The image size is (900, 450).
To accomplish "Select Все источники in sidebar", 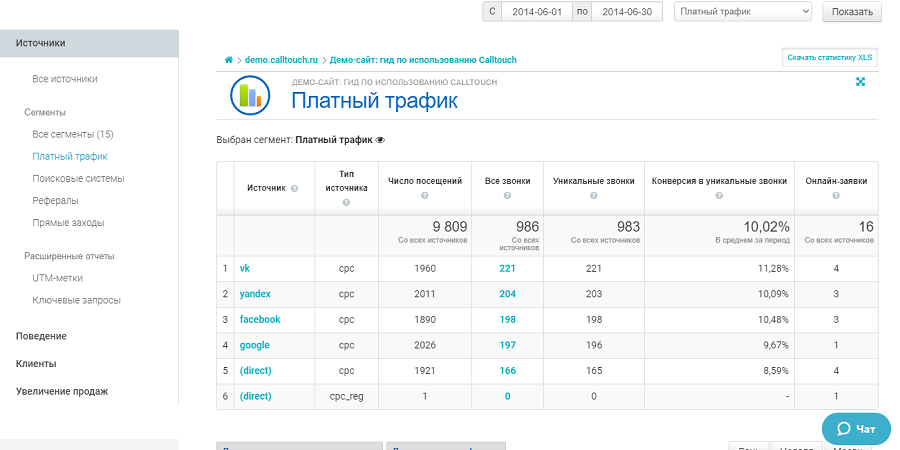I will (x=65, y=79).
